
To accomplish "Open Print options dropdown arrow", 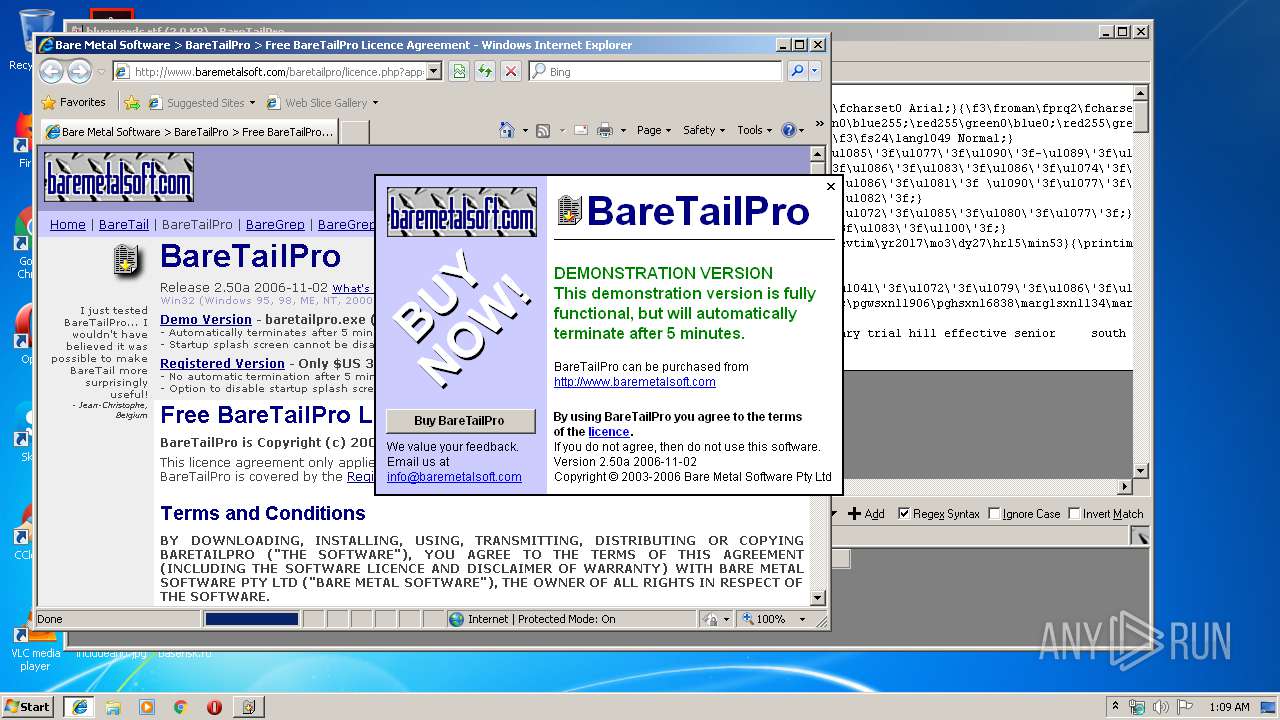I will [623, 130].
